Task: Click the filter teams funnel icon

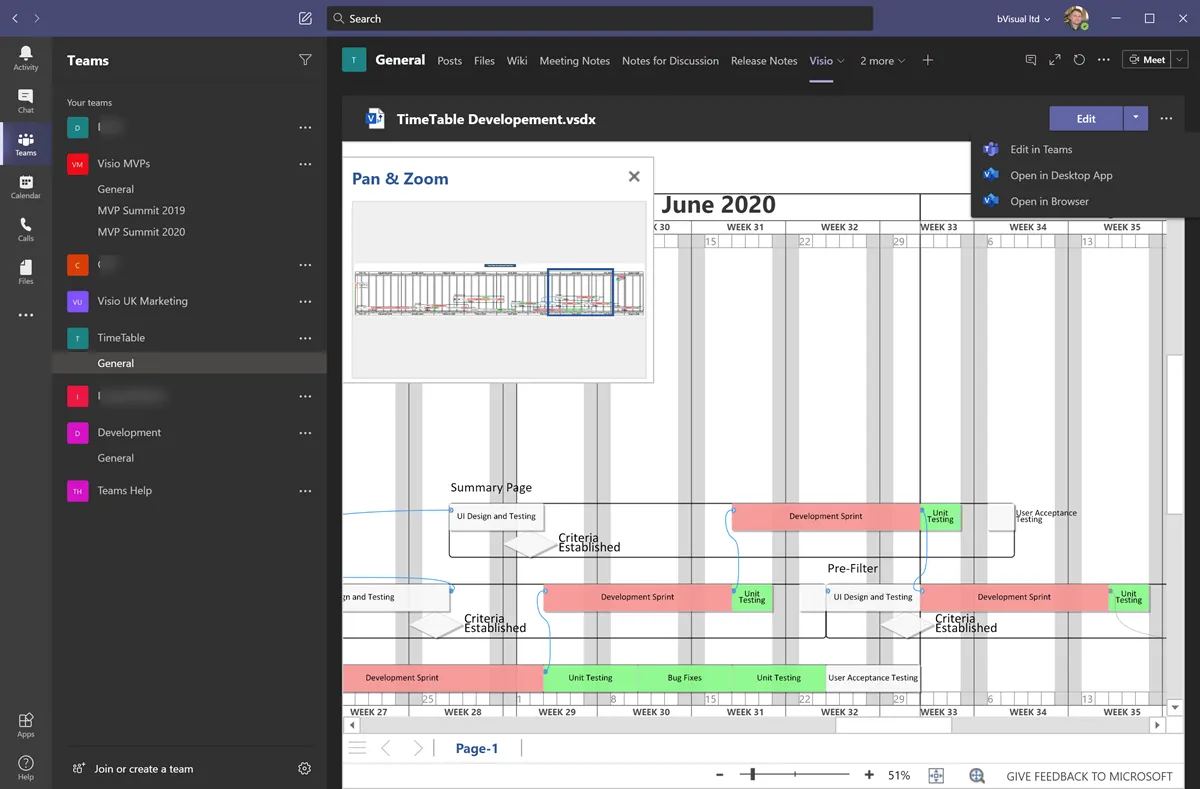Action: click(x=305, y=60)
